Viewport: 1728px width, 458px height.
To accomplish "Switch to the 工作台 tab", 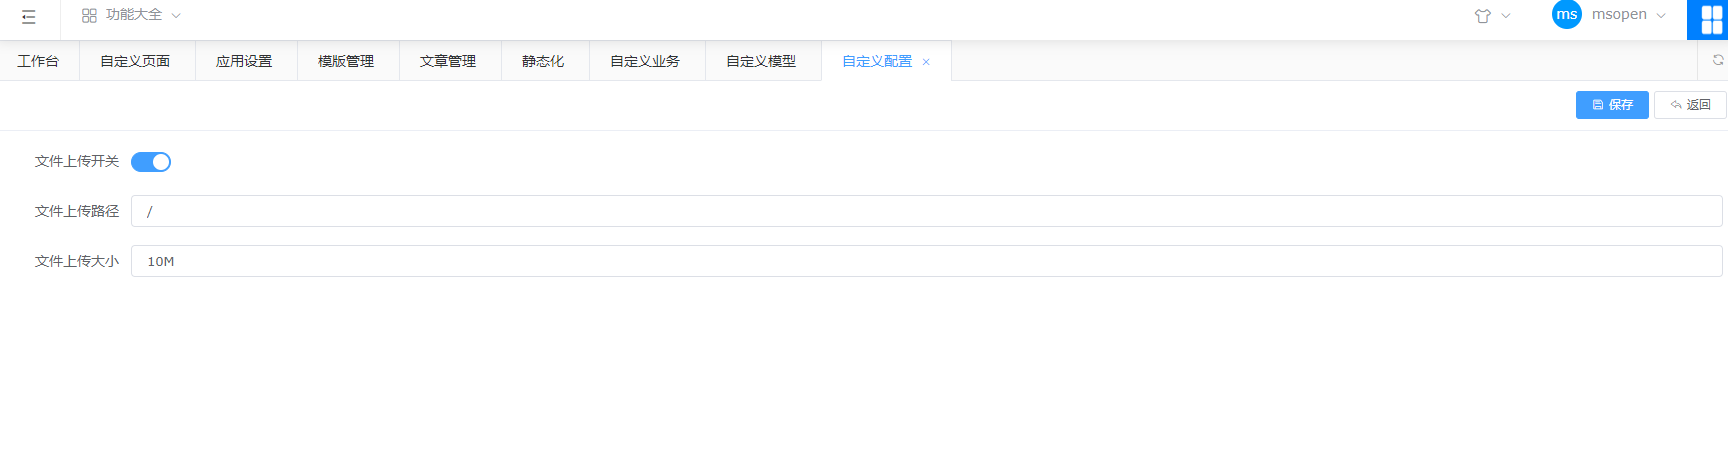I will pos(38,61).
